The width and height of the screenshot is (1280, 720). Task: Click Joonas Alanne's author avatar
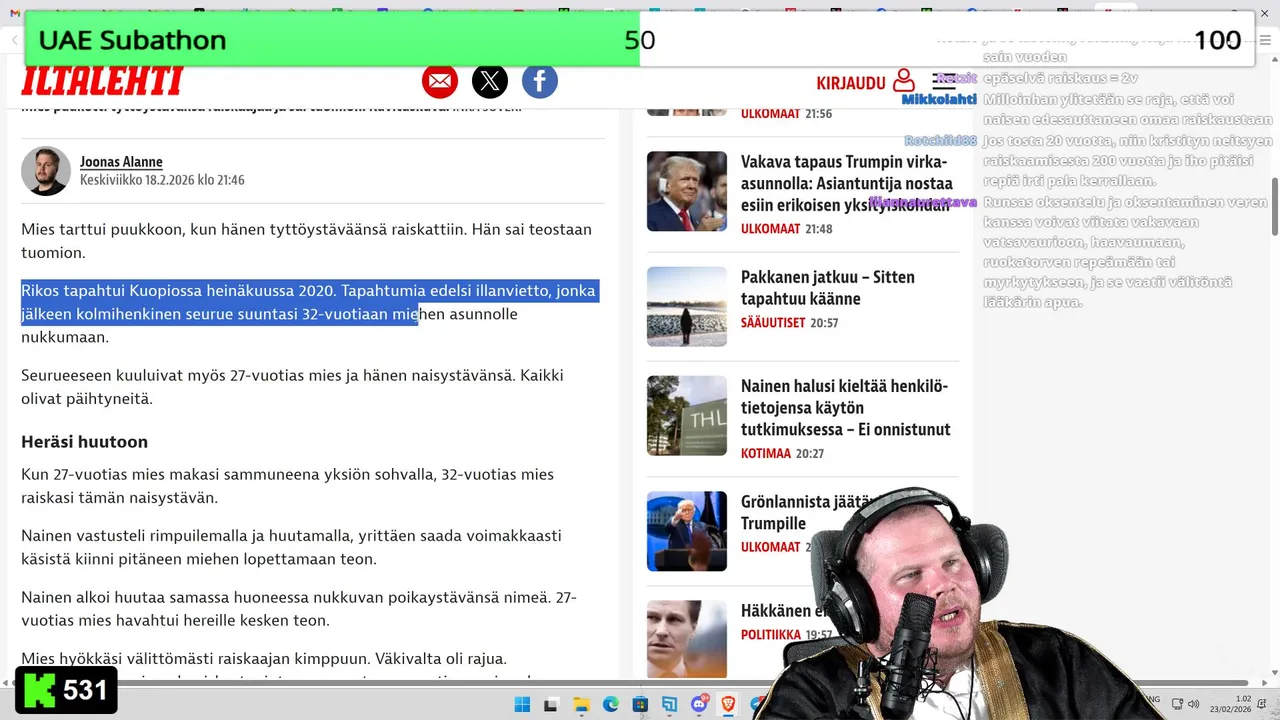(46, 171)
